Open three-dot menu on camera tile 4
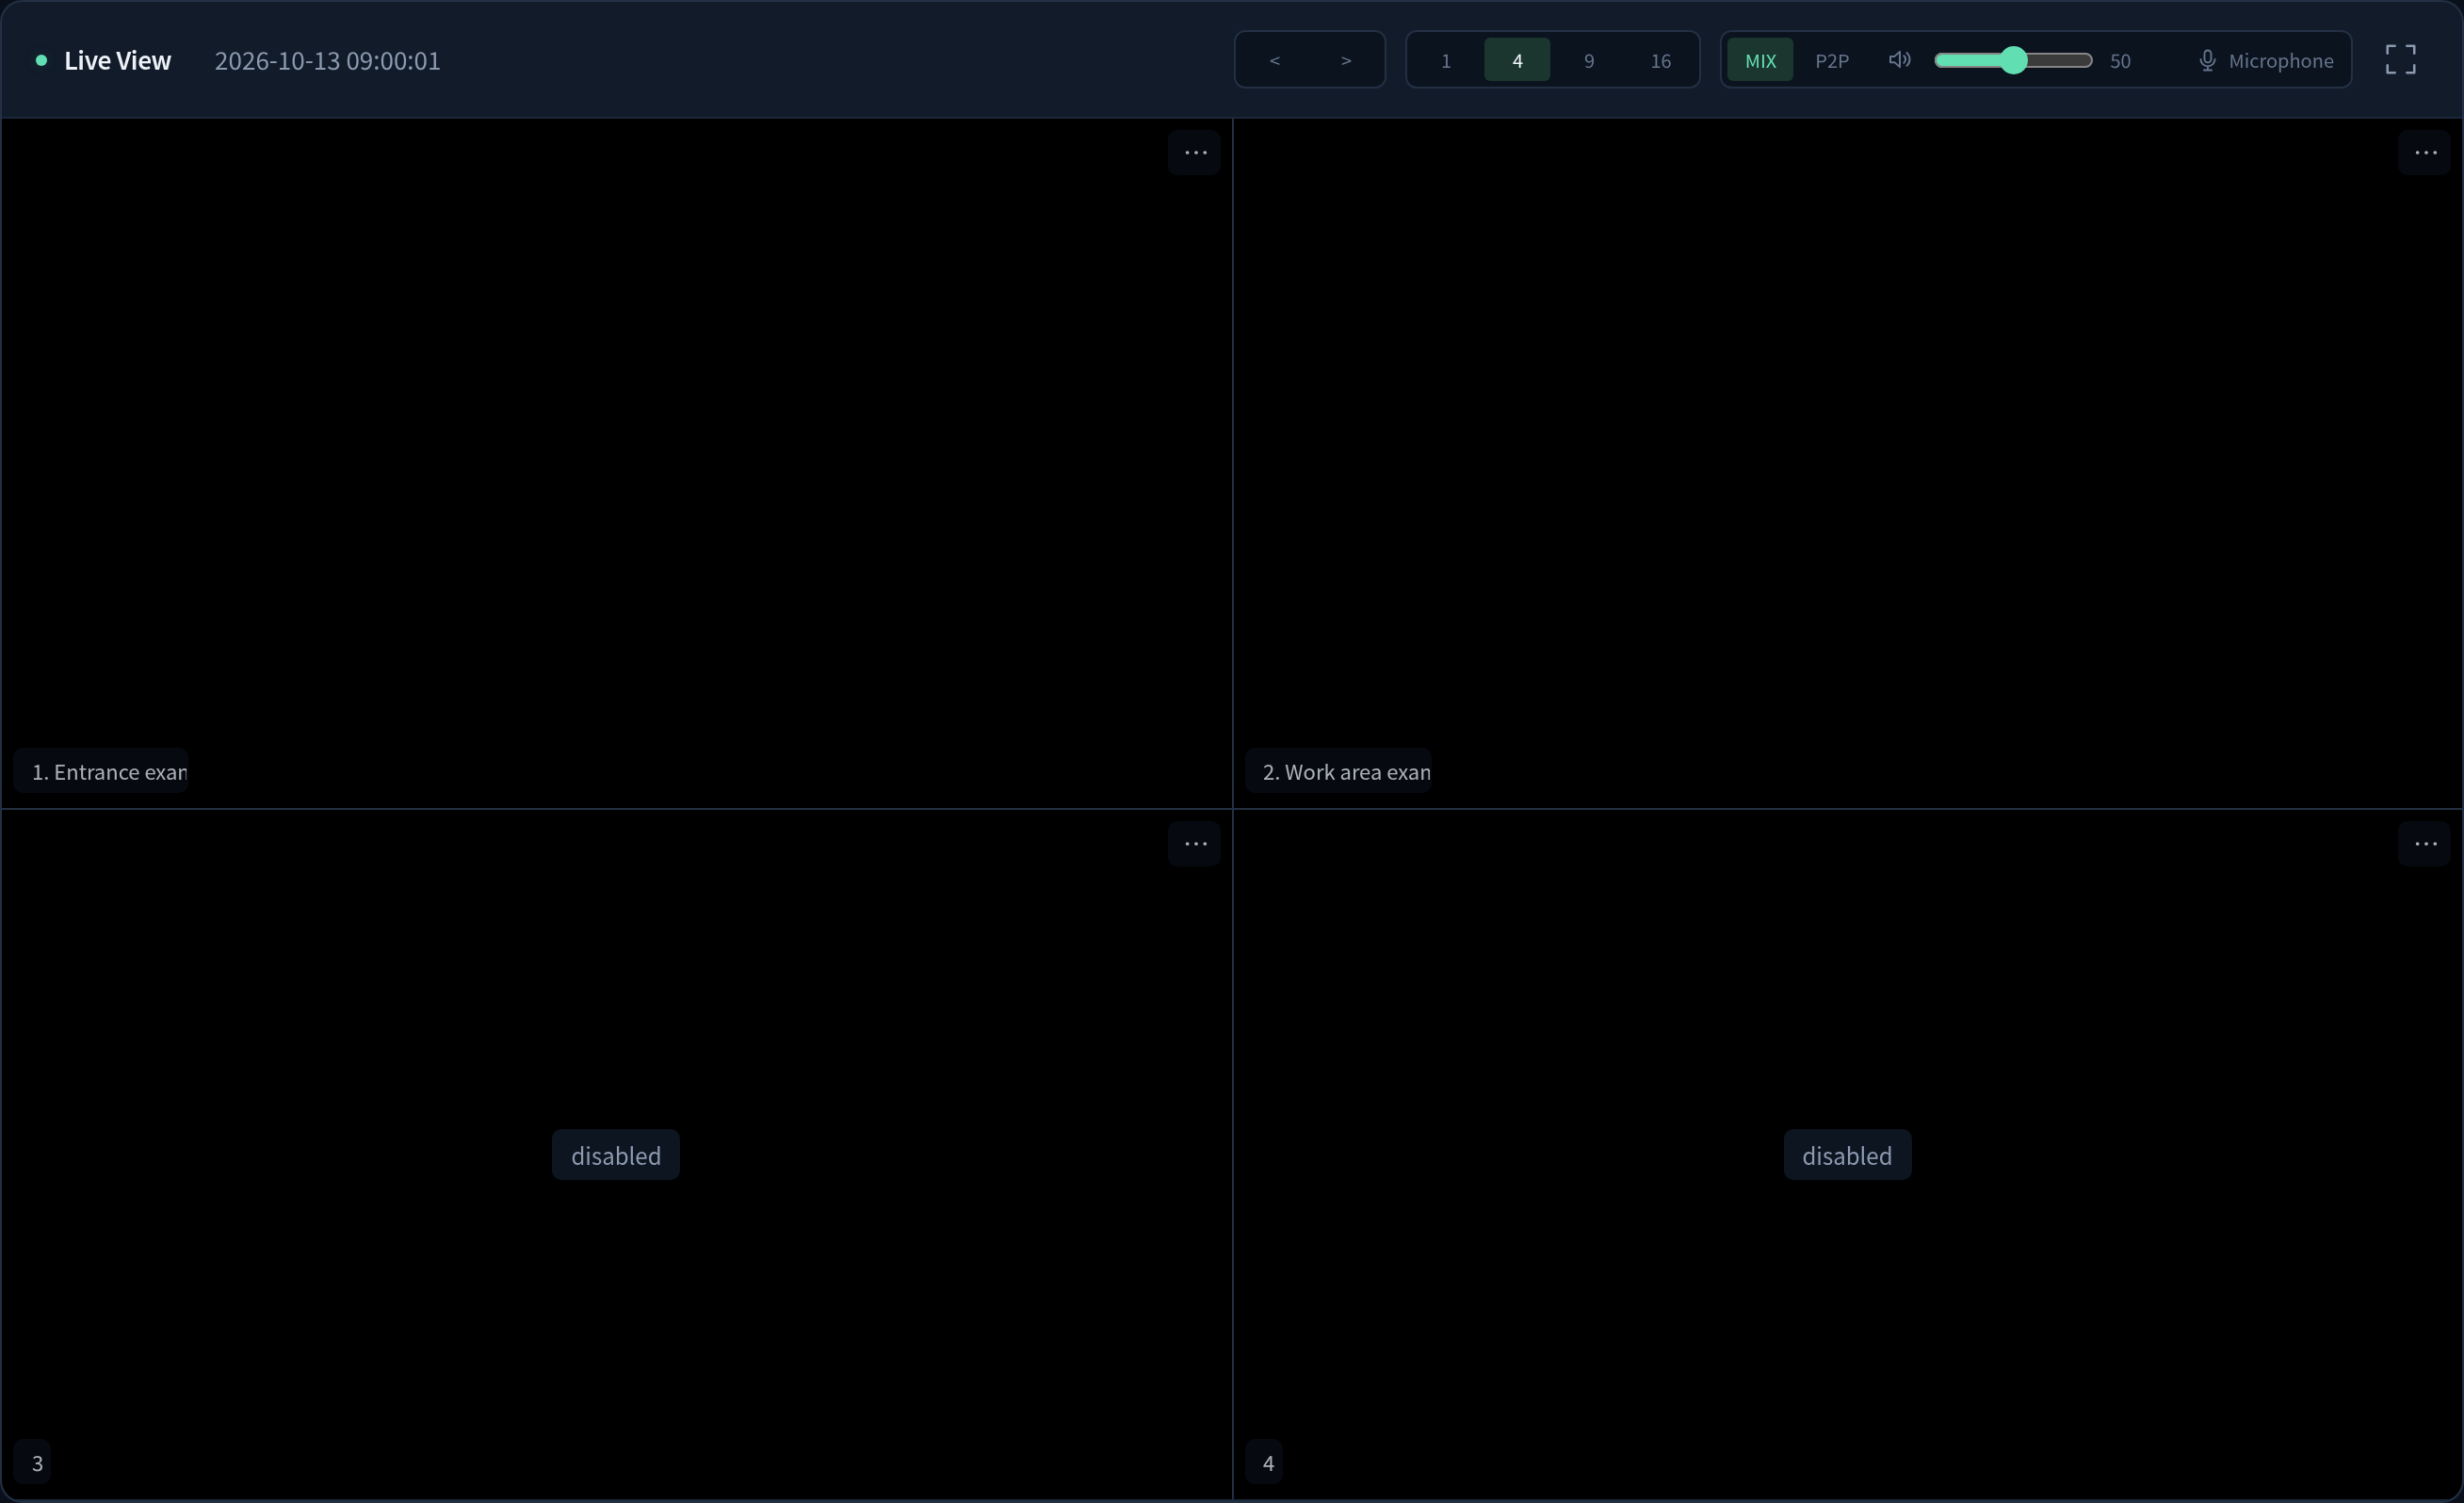This screenshot has height=1503, width=2464. pyautogui.click(x=2425, y=844)
